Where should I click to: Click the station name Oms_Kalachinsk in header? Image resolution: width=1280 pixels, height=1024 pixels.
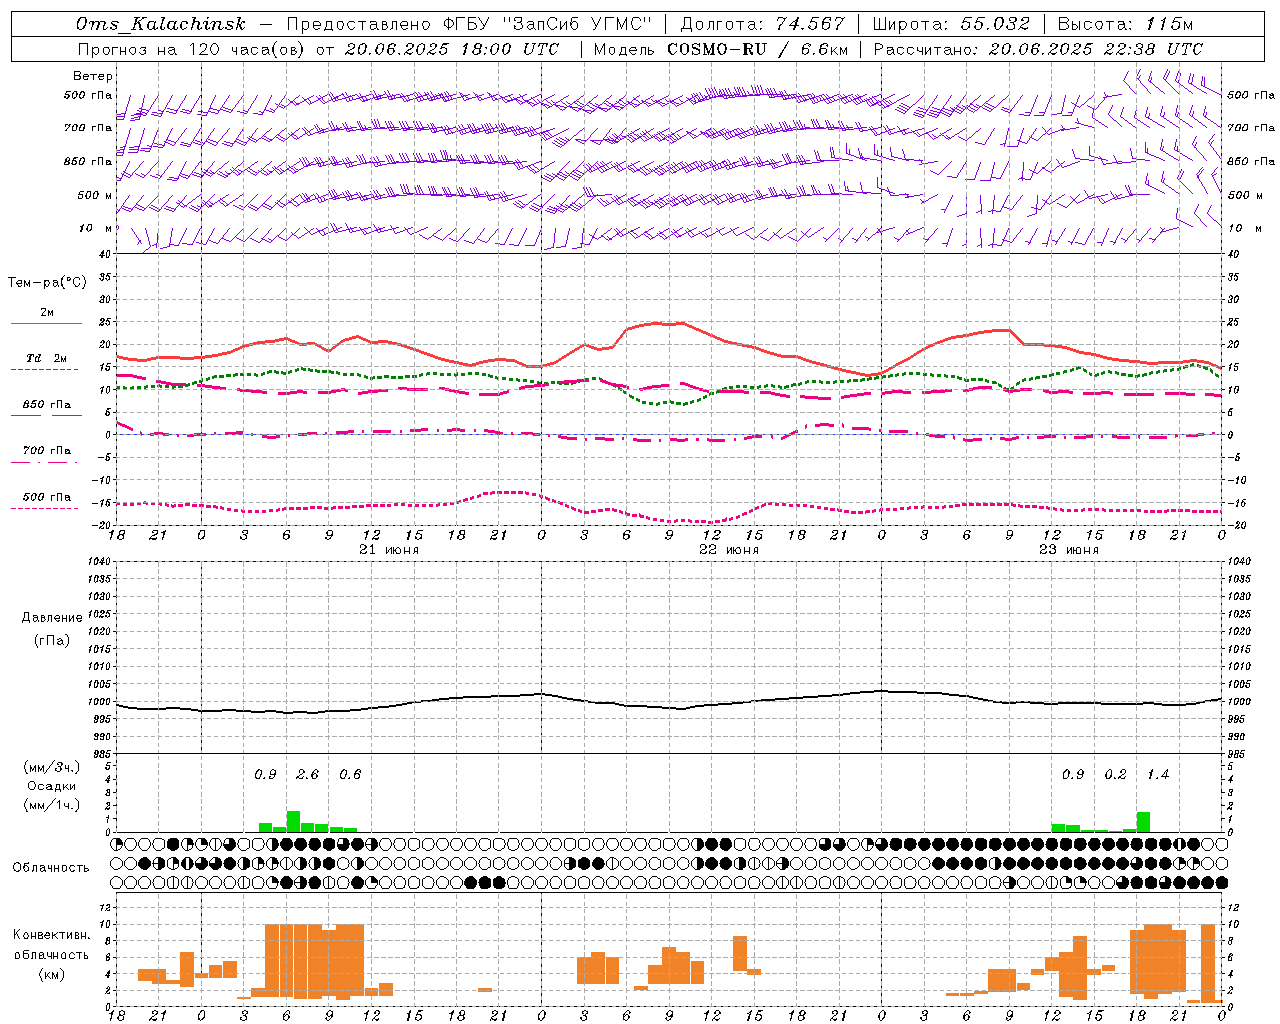pos(161,24)
